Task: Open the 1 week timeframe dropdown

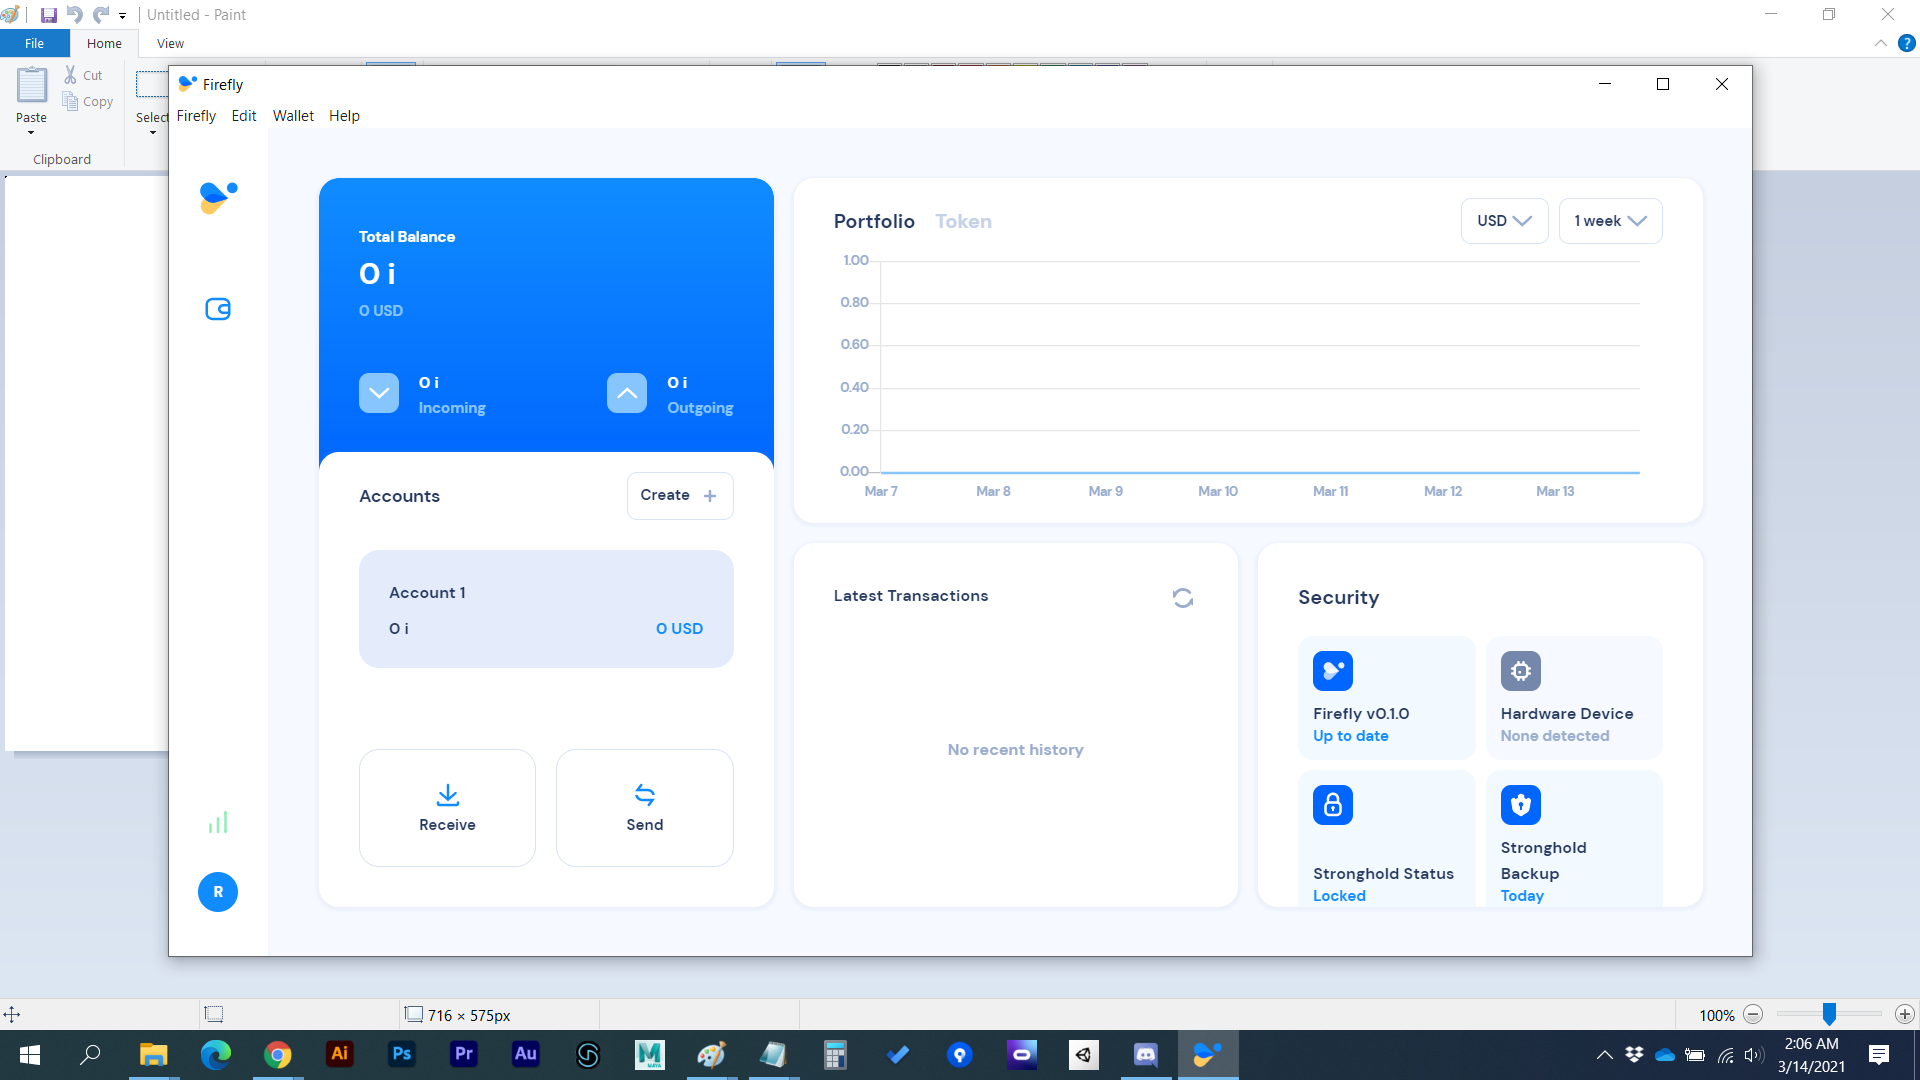Action: coord(1609,220)
